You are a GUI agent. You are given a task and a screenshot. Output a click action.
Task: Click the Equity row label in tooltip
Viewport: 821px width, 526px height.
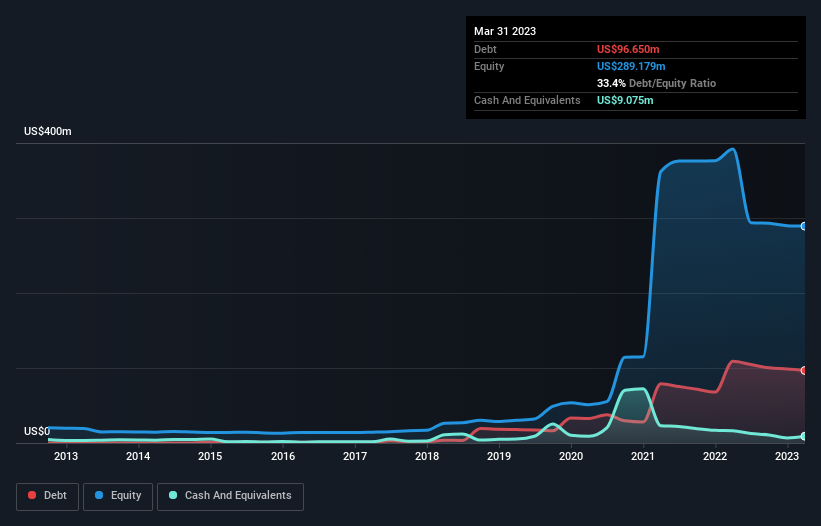click(489, 66)
